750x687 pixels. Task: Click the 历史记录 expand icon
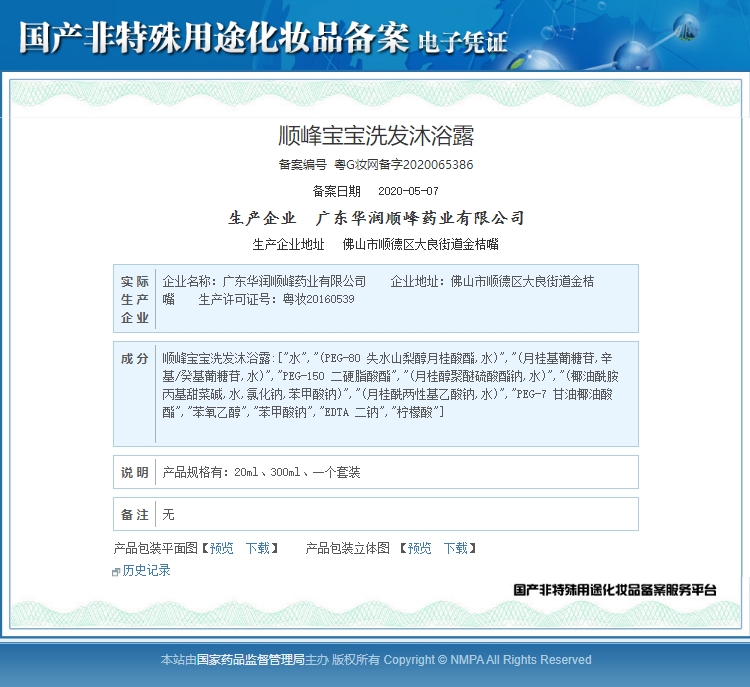[x=116, y=572]
